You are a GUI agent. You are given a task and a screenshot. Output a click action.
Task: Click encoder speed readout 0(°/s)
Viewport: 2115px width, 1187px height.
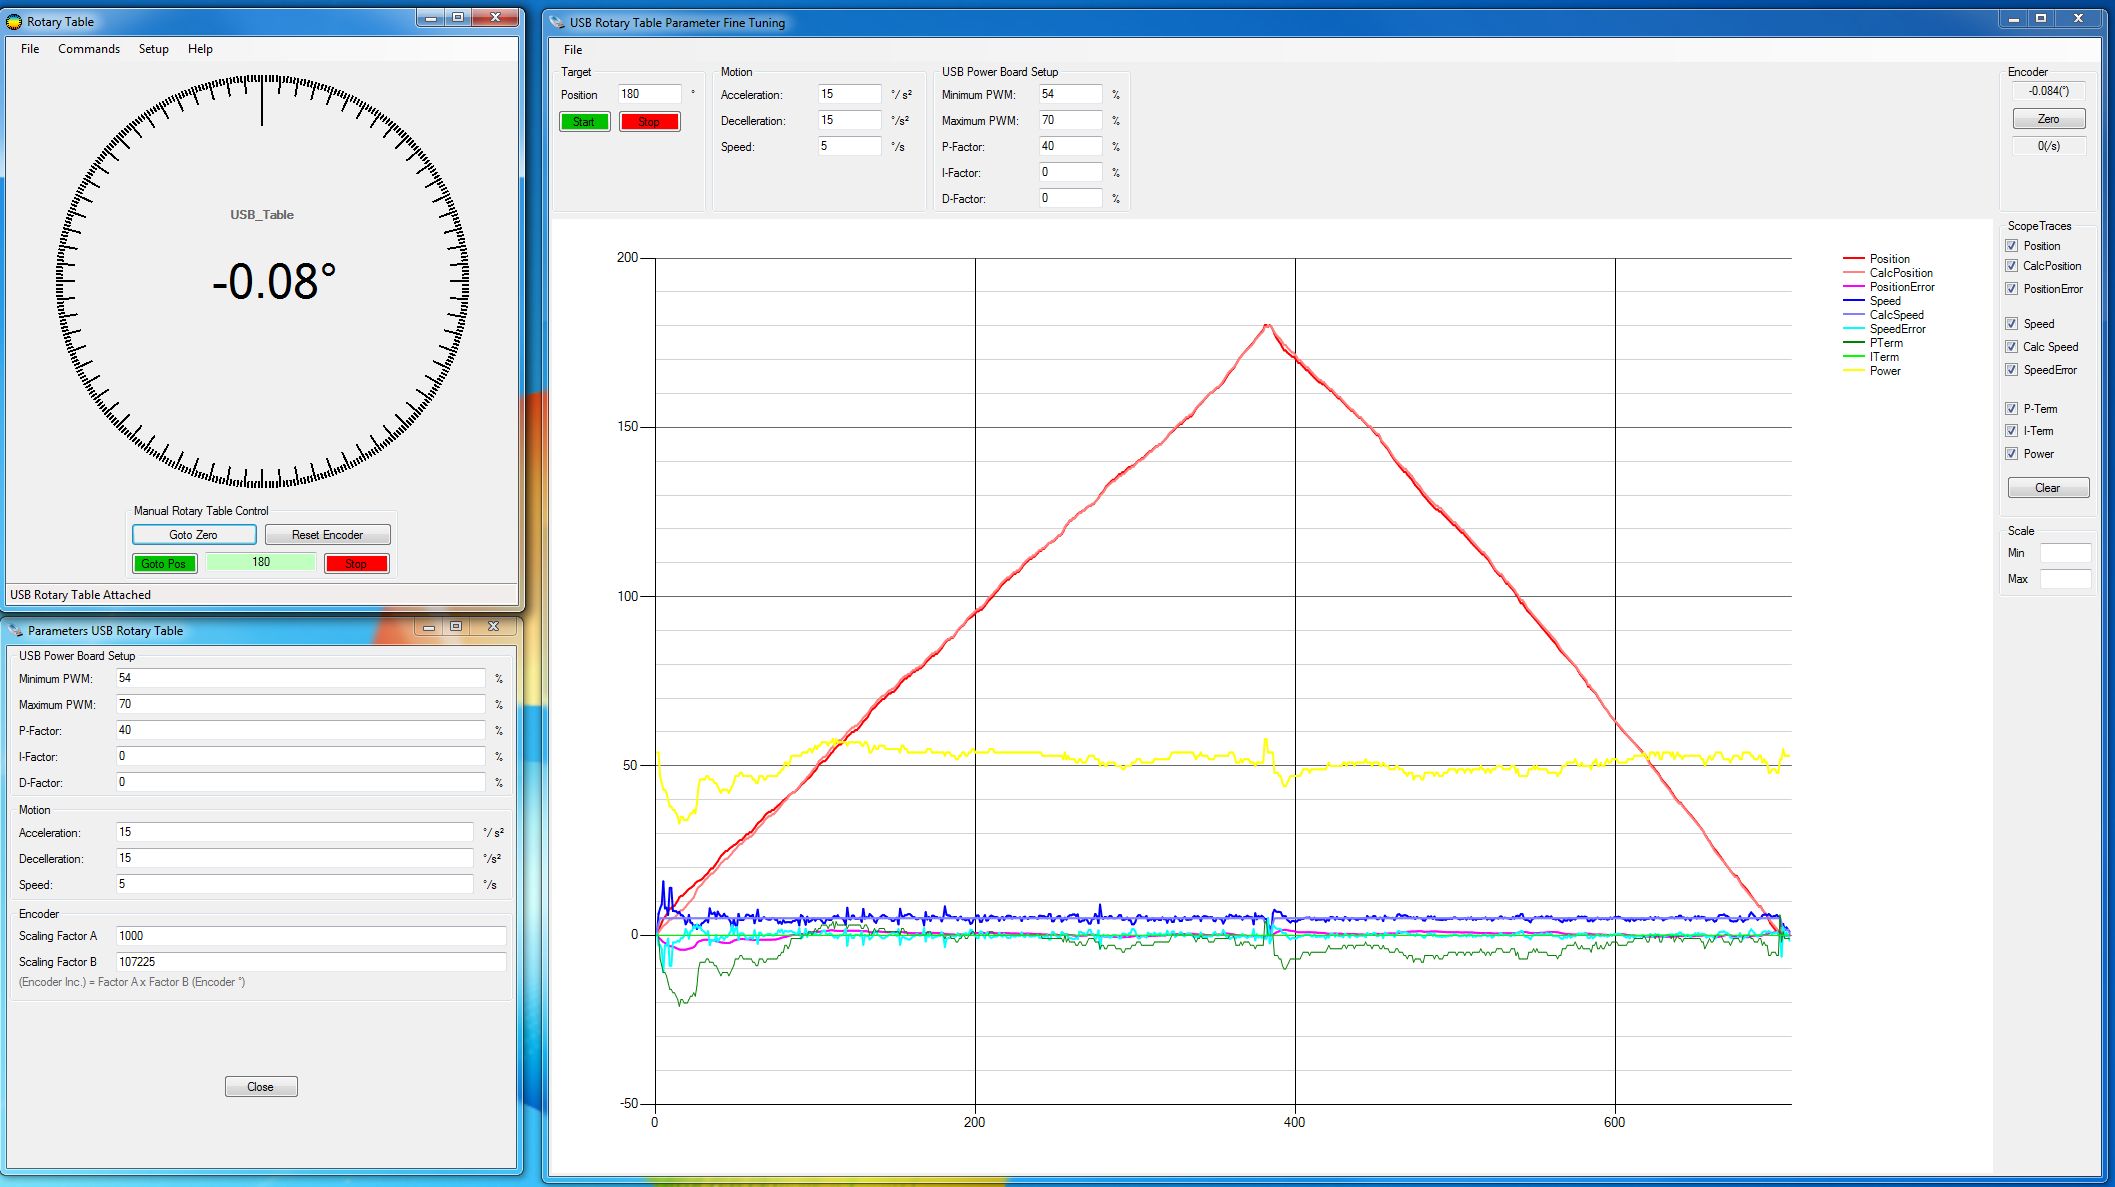click(x=2048, y=146)
